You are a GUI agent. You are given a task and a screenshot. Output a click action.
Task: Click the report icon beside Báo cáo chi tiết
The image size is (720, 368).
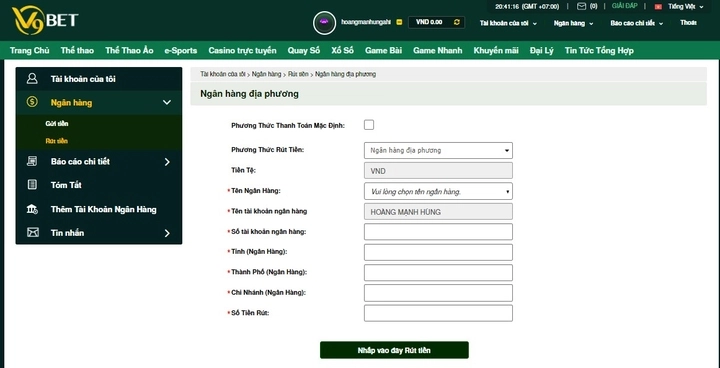click(x=32, y=161)
